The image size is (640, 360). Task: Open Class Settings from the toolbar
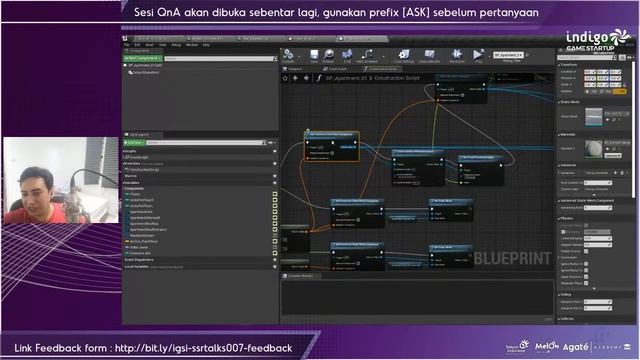point(404,56)
